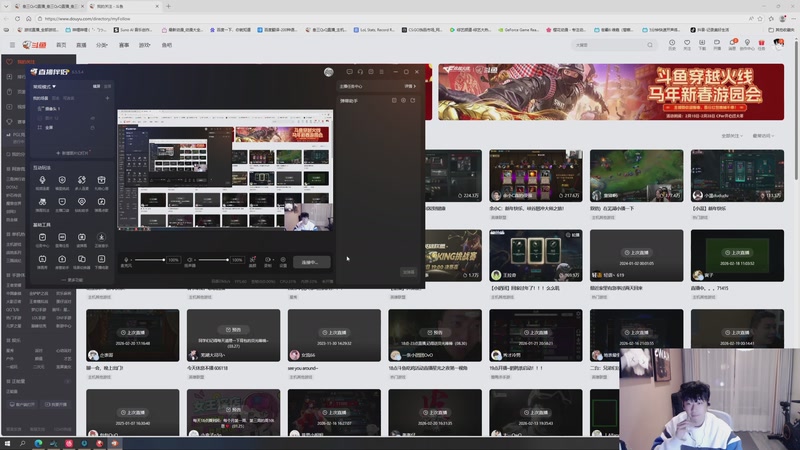This screenshot has width=800, height=450.
Task: Add a new scene with the plus icon
Action: click(x=107, y=98)
